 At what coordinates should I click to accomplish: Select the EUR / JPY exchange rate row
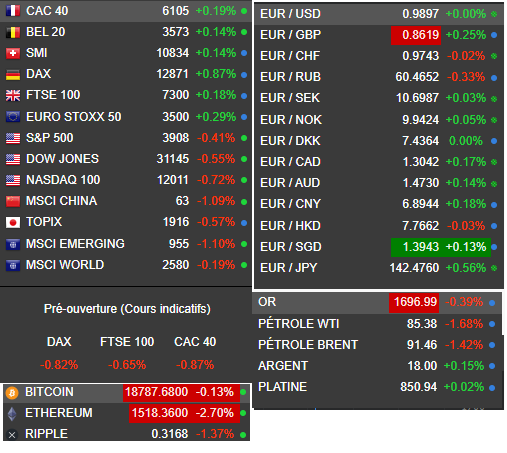tap(379, 268)
